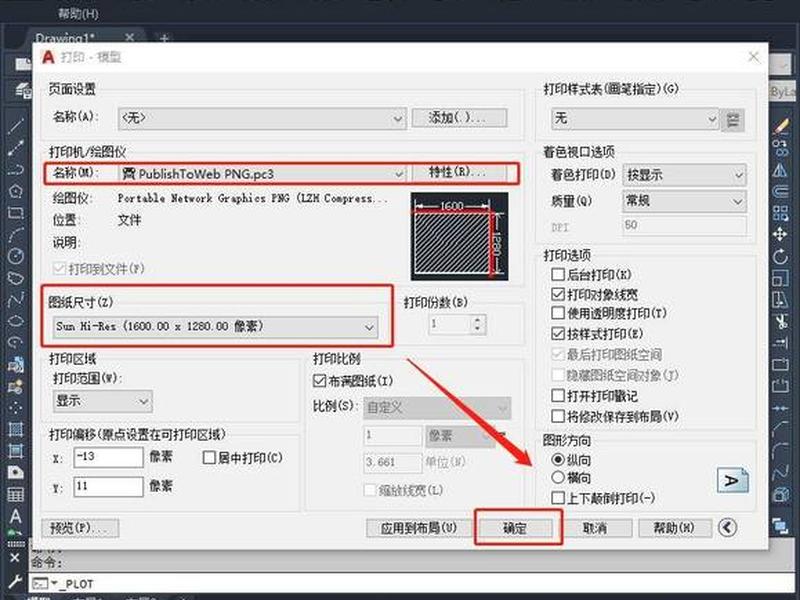
Task: Click the 应用到布局(U) button
Action: click(418, 528)
